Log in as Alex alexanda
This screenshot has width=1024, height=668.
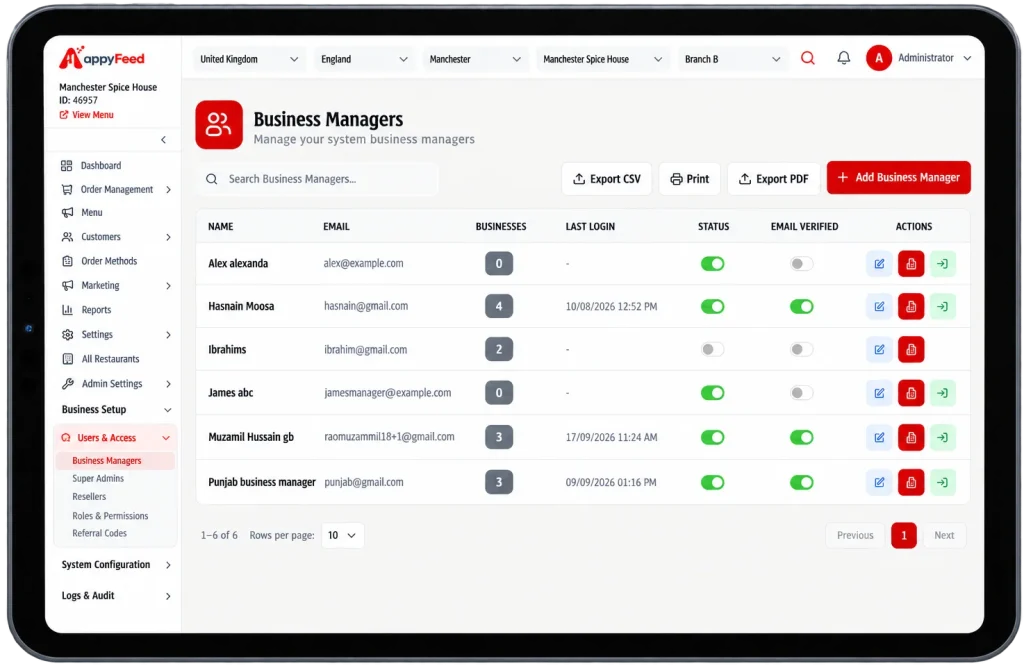pyautogui.click(x=942, y=264)
